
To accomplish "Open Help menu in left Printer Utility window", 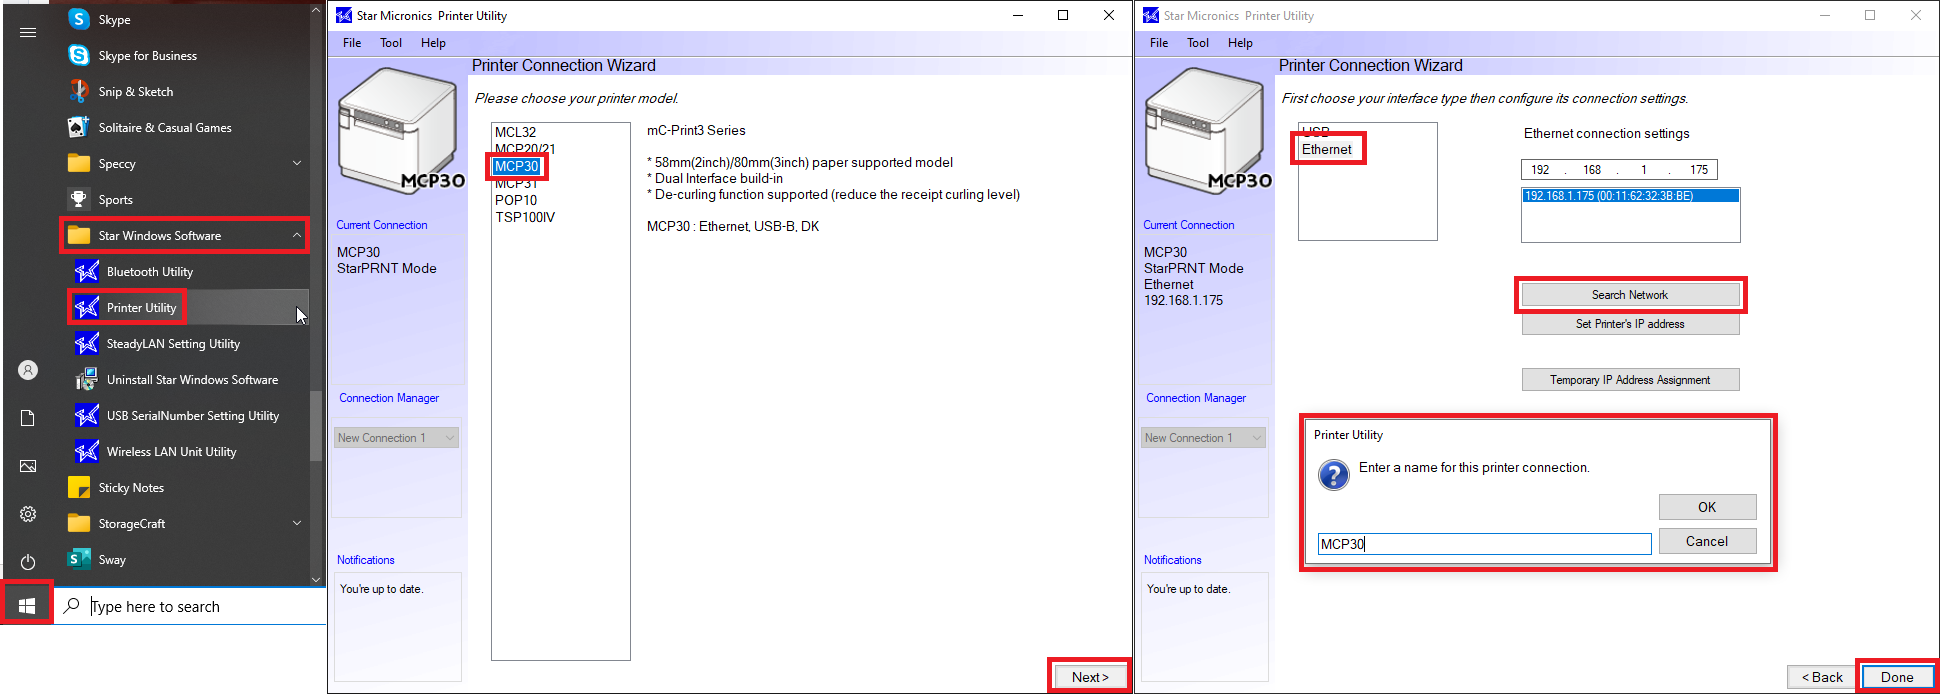I will 433,43.
